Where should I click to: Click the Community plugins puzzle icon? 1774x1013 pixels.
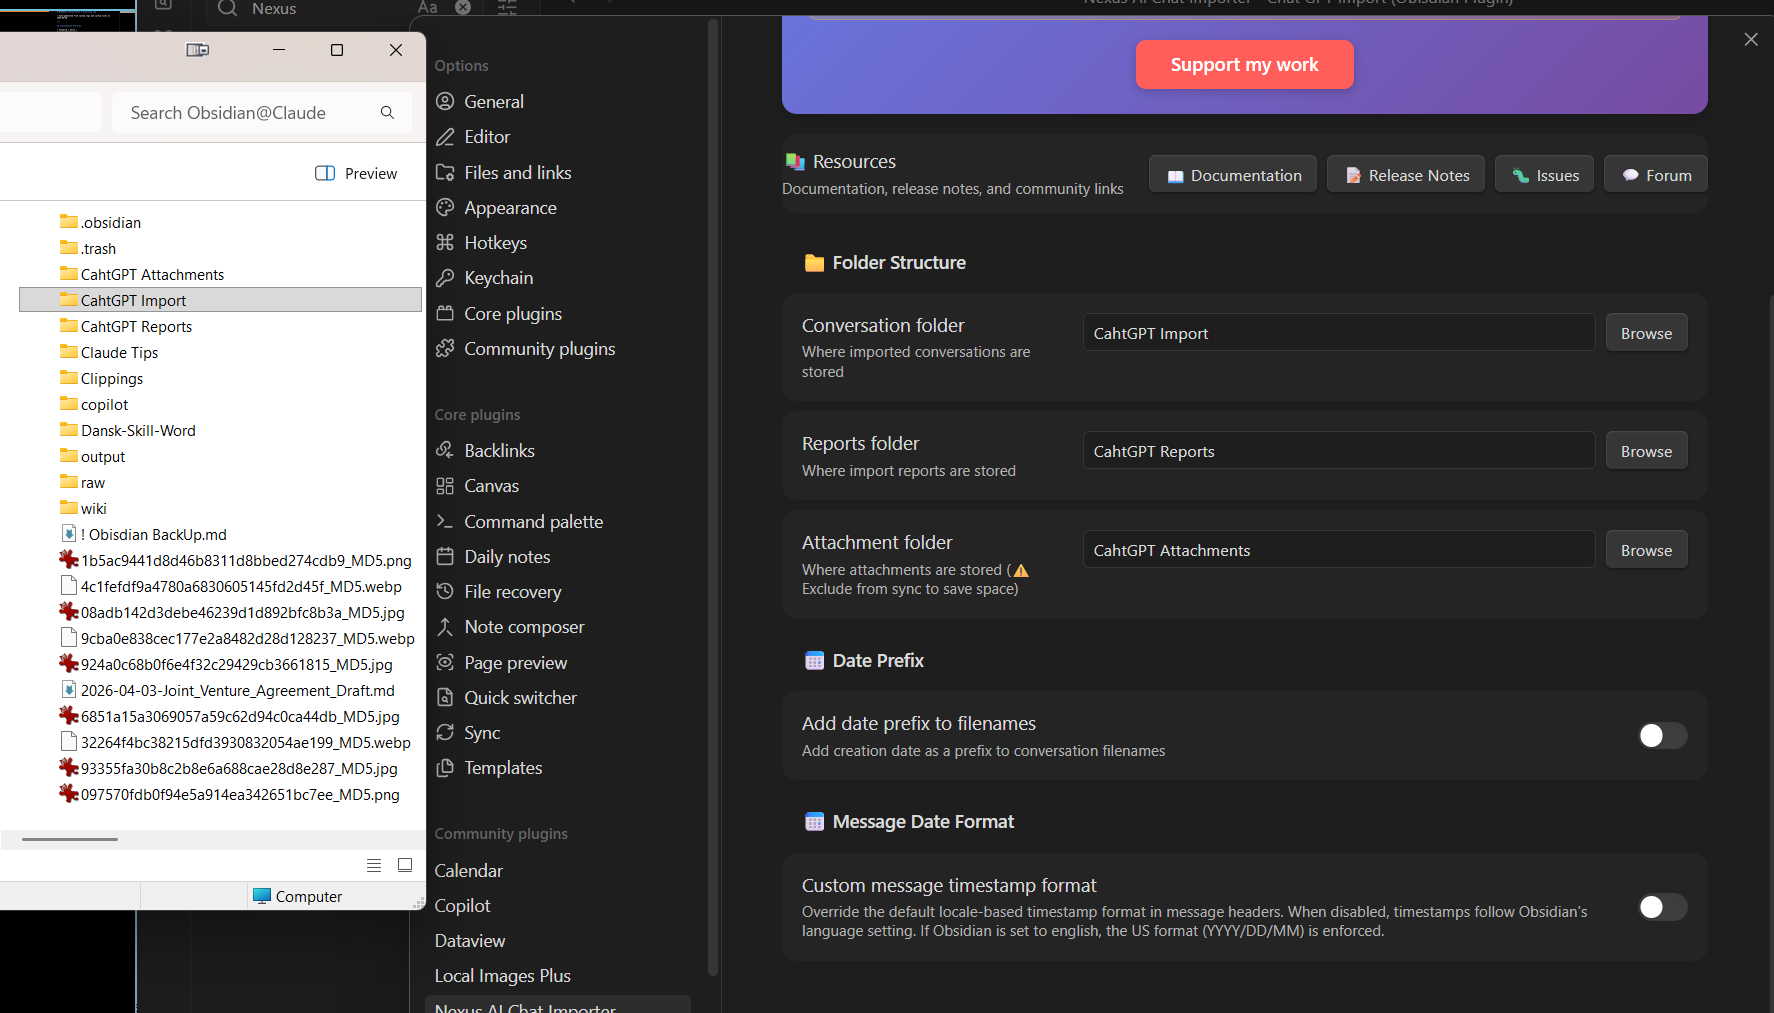pos(445,349)
